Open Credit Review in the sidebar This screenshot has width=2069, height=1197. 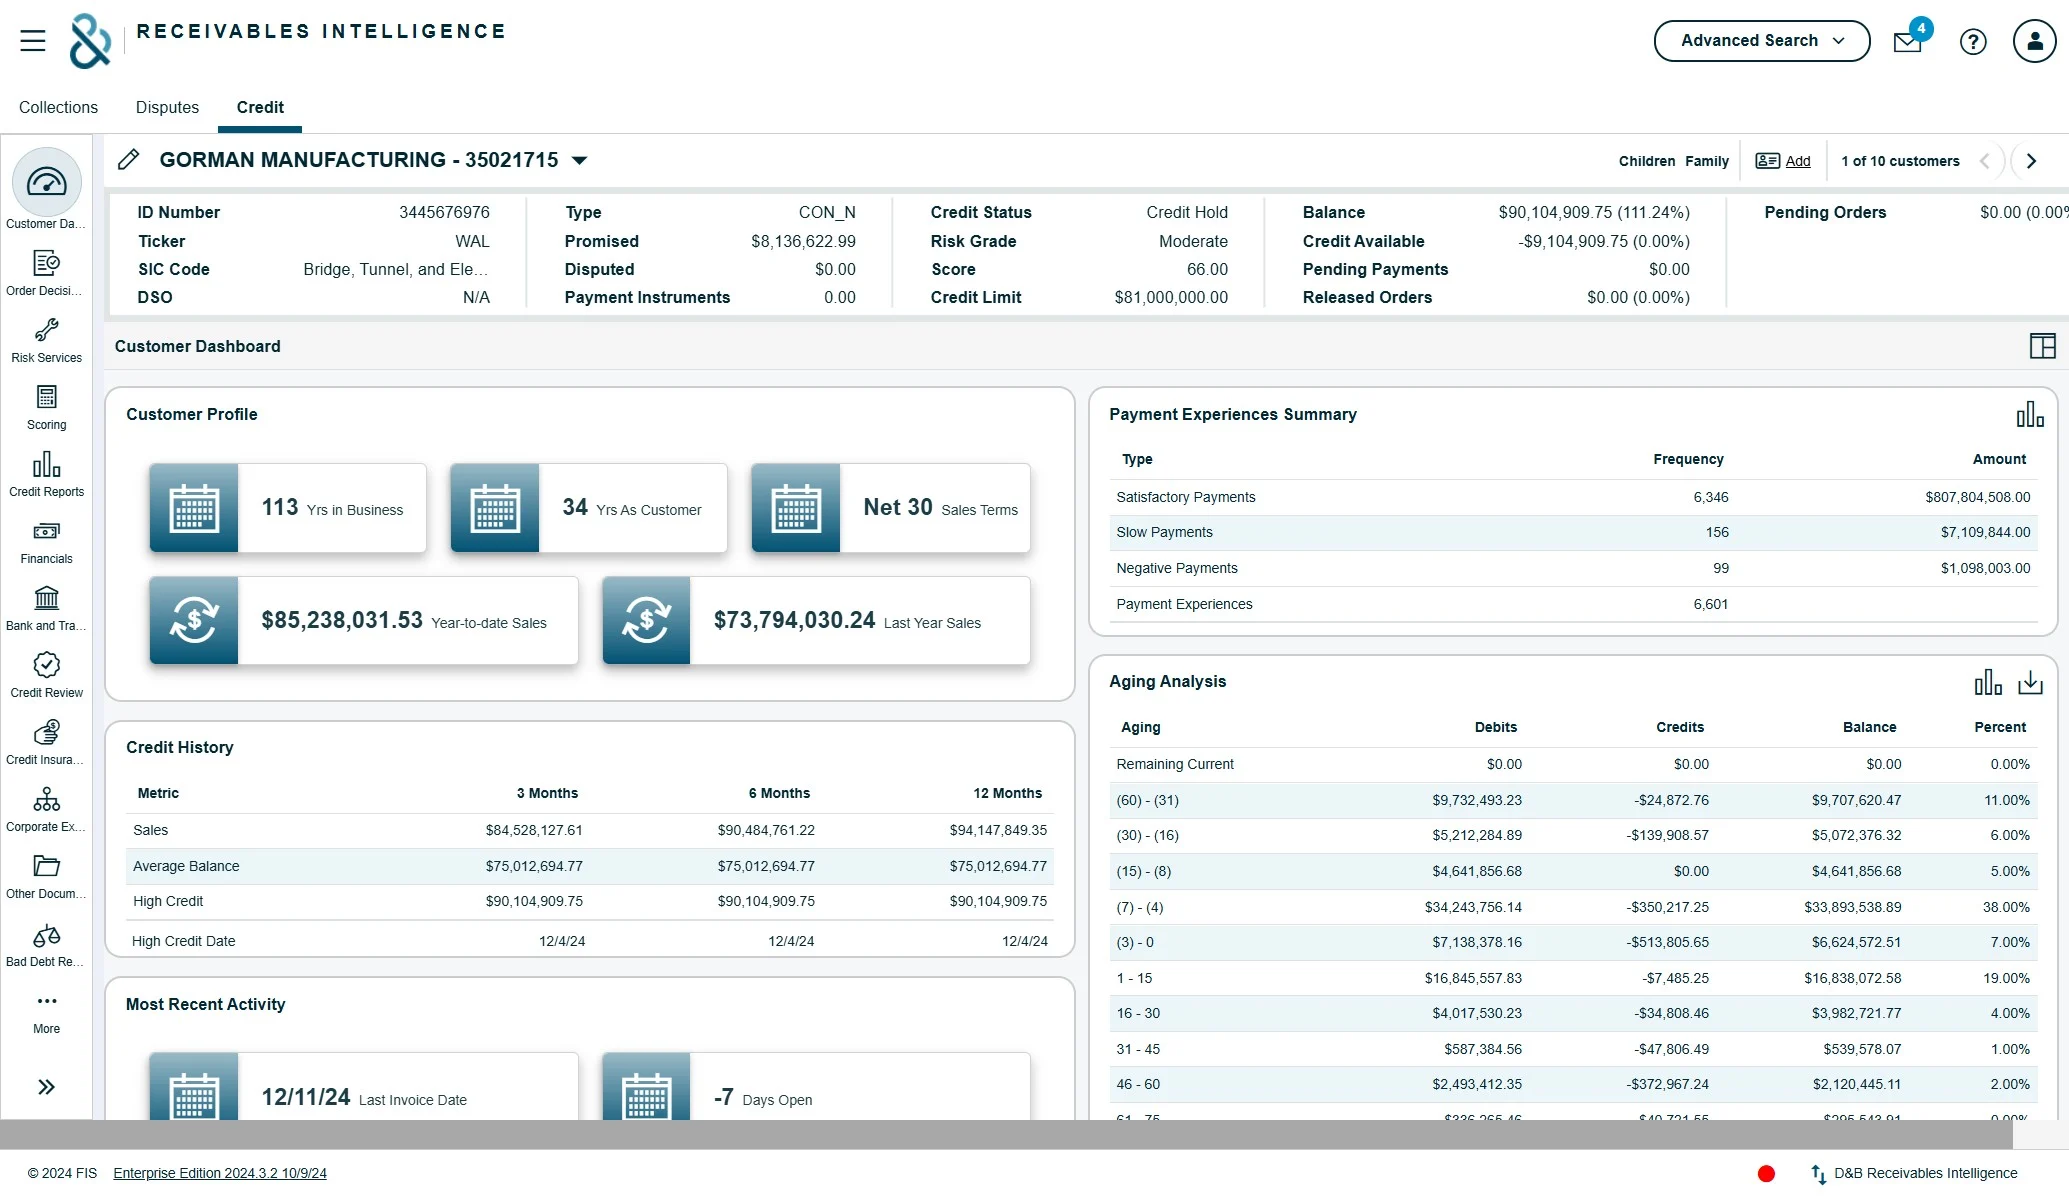pyautogui.click(x=46, y=675)
